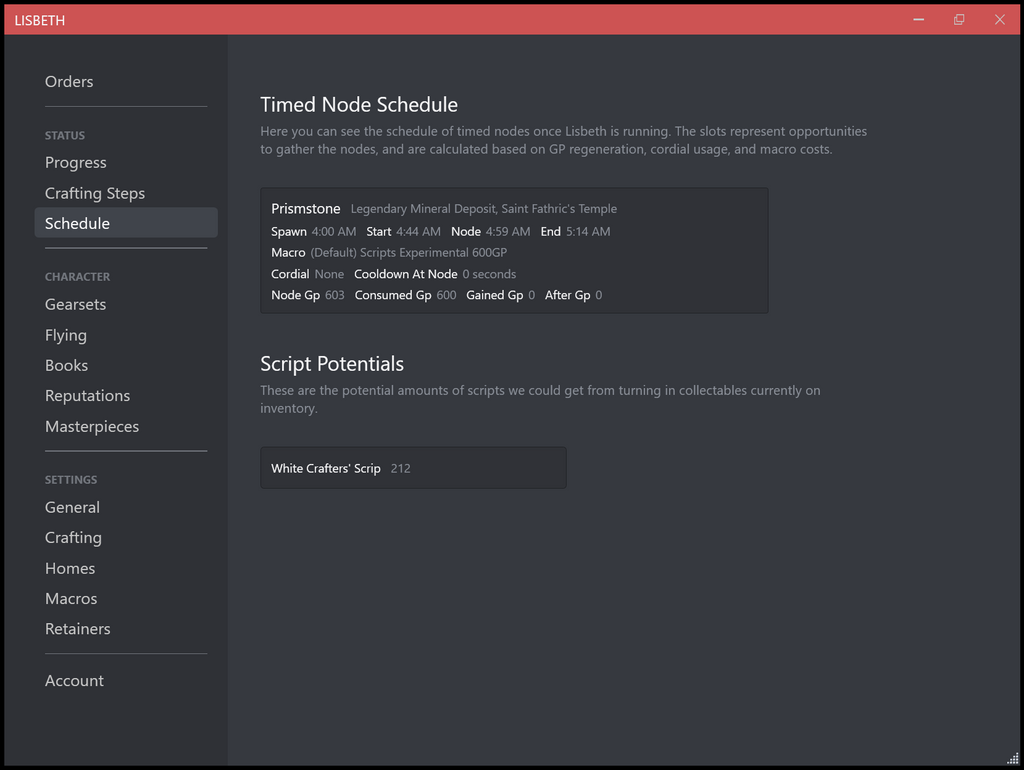1024x770 pixels.
Task: Open General settings
Action: tap(73, 507)
